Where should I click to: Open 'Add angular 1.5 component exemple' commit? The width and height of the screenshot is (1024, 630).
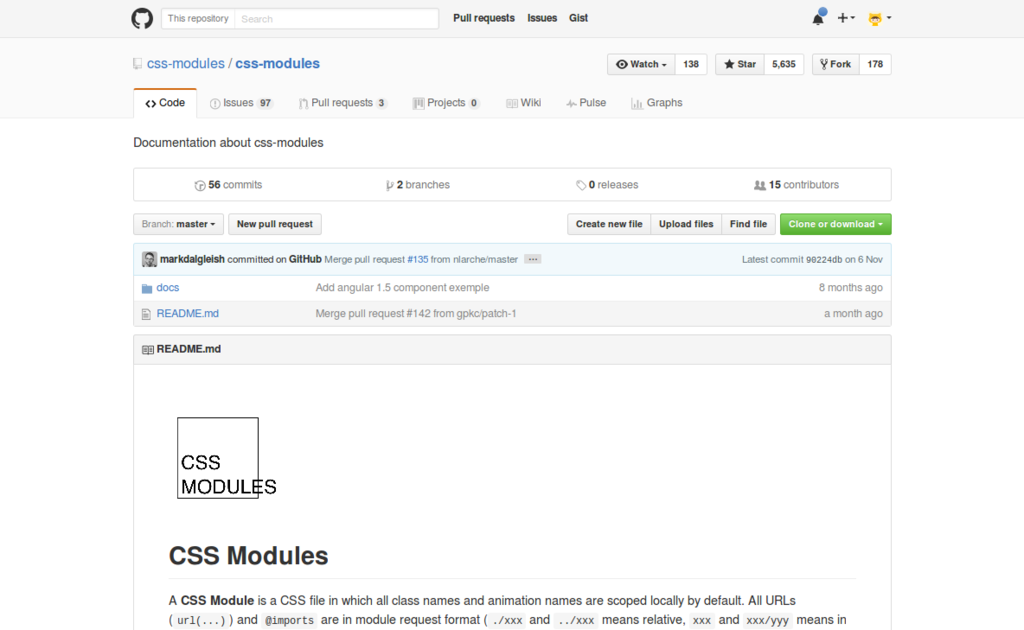click(402, 288)
